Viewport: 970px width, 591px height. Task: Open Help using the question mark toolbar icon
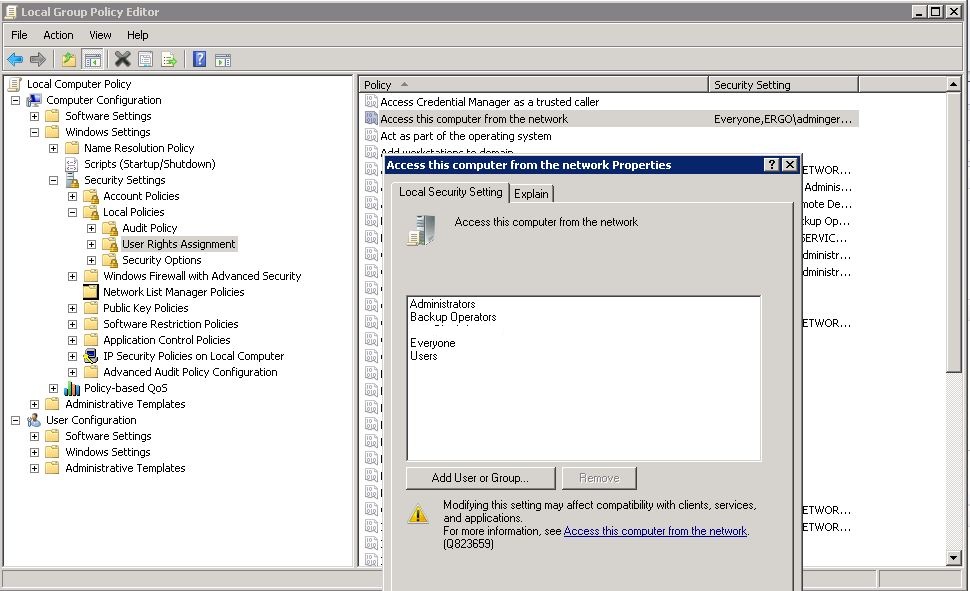click(199, 60)
